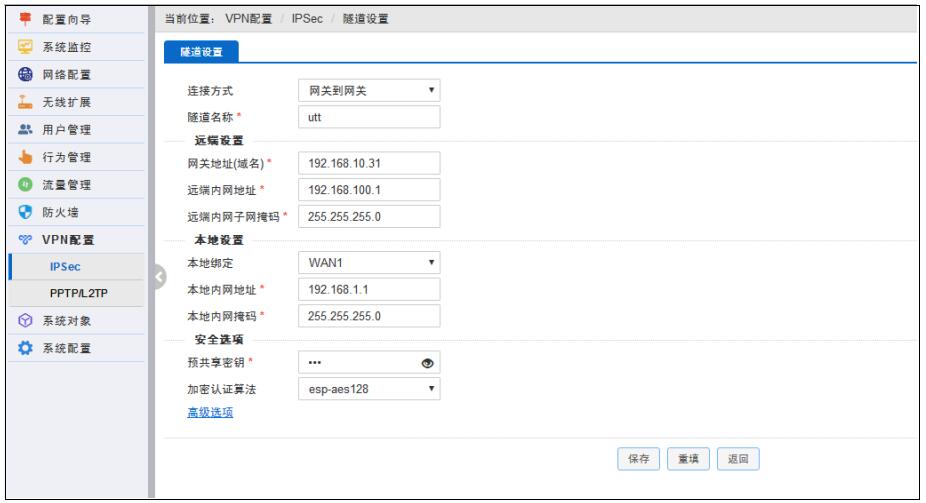Image resolution: width=926 pixels, height=503 pixels.
Task: Select the 隧道设置 tab
Action: coord(201,52)
